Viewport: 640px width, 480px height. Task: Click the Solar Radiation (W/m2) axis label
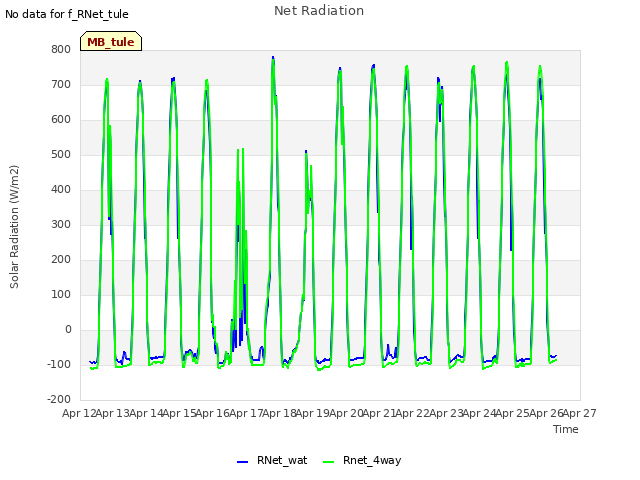pos(14,227)
